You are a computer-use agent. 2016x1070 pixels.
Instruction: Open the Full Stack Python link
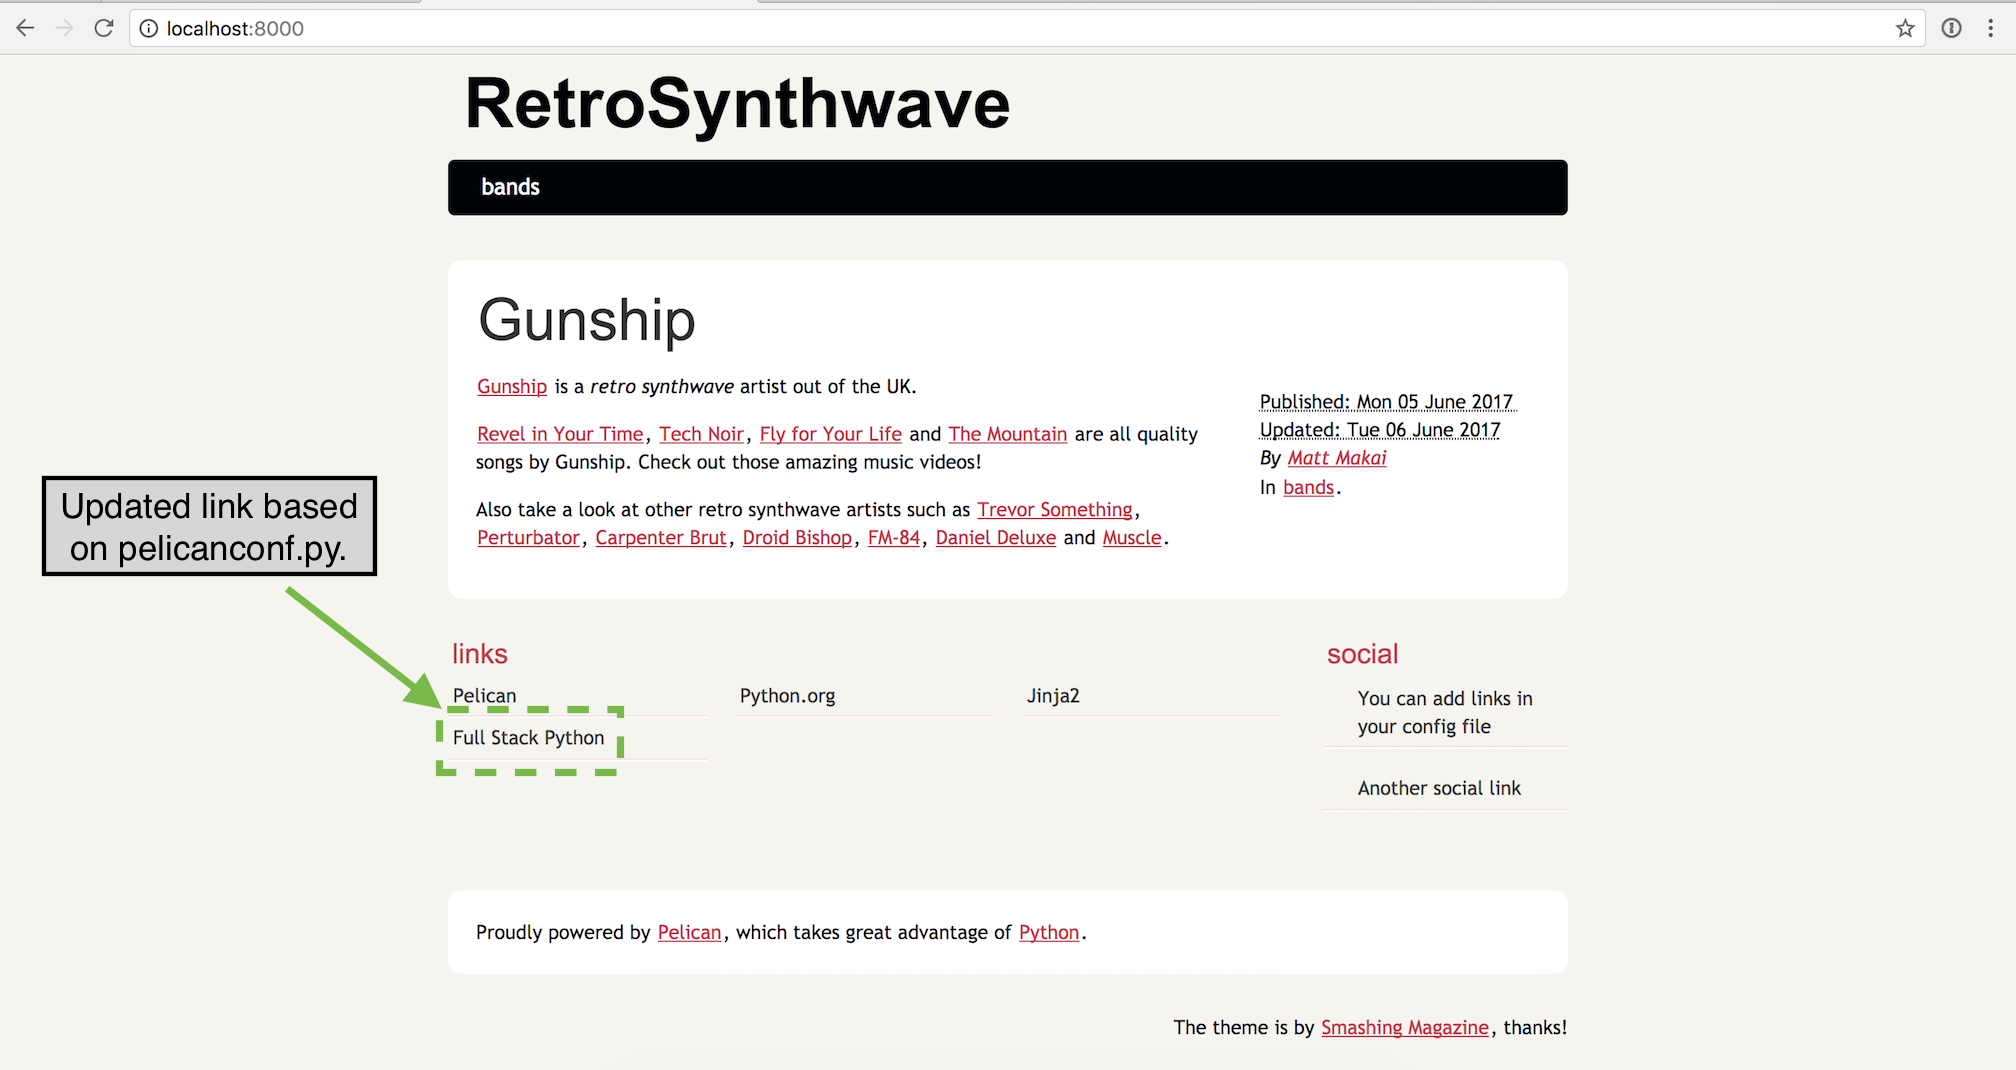(528, 738)
